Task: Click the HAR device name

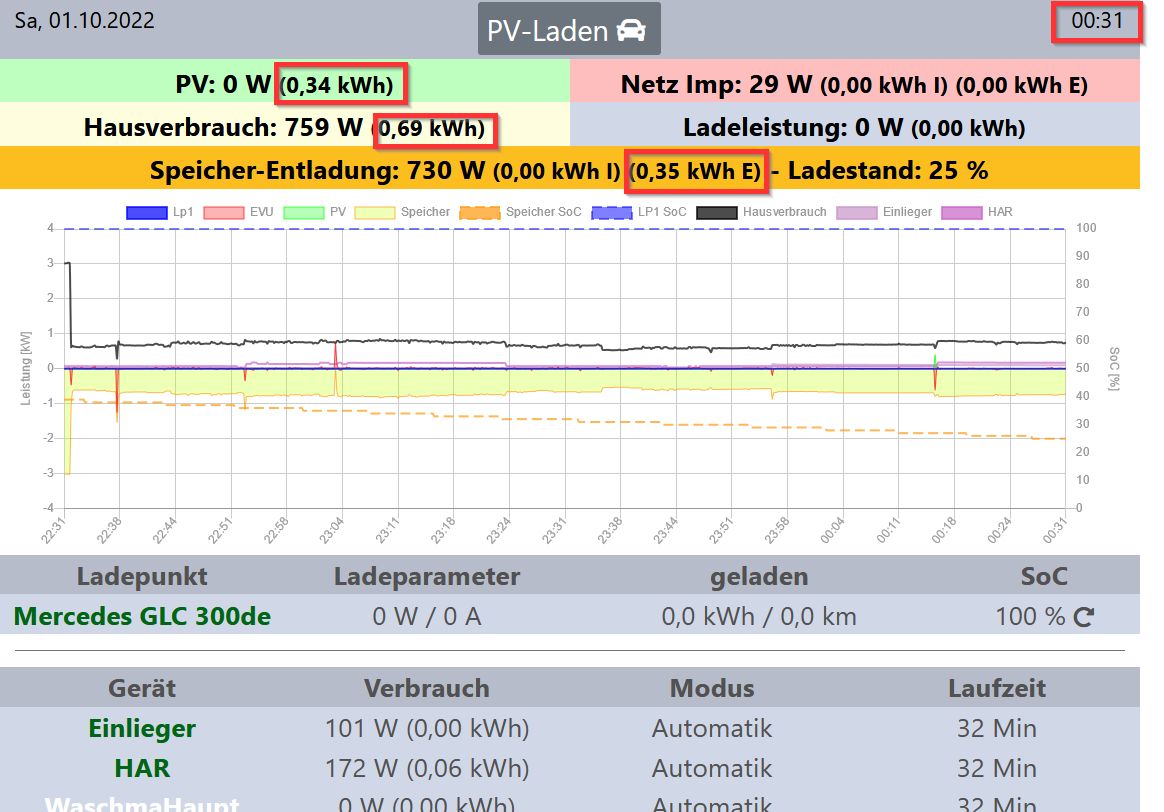Action: 142,768
